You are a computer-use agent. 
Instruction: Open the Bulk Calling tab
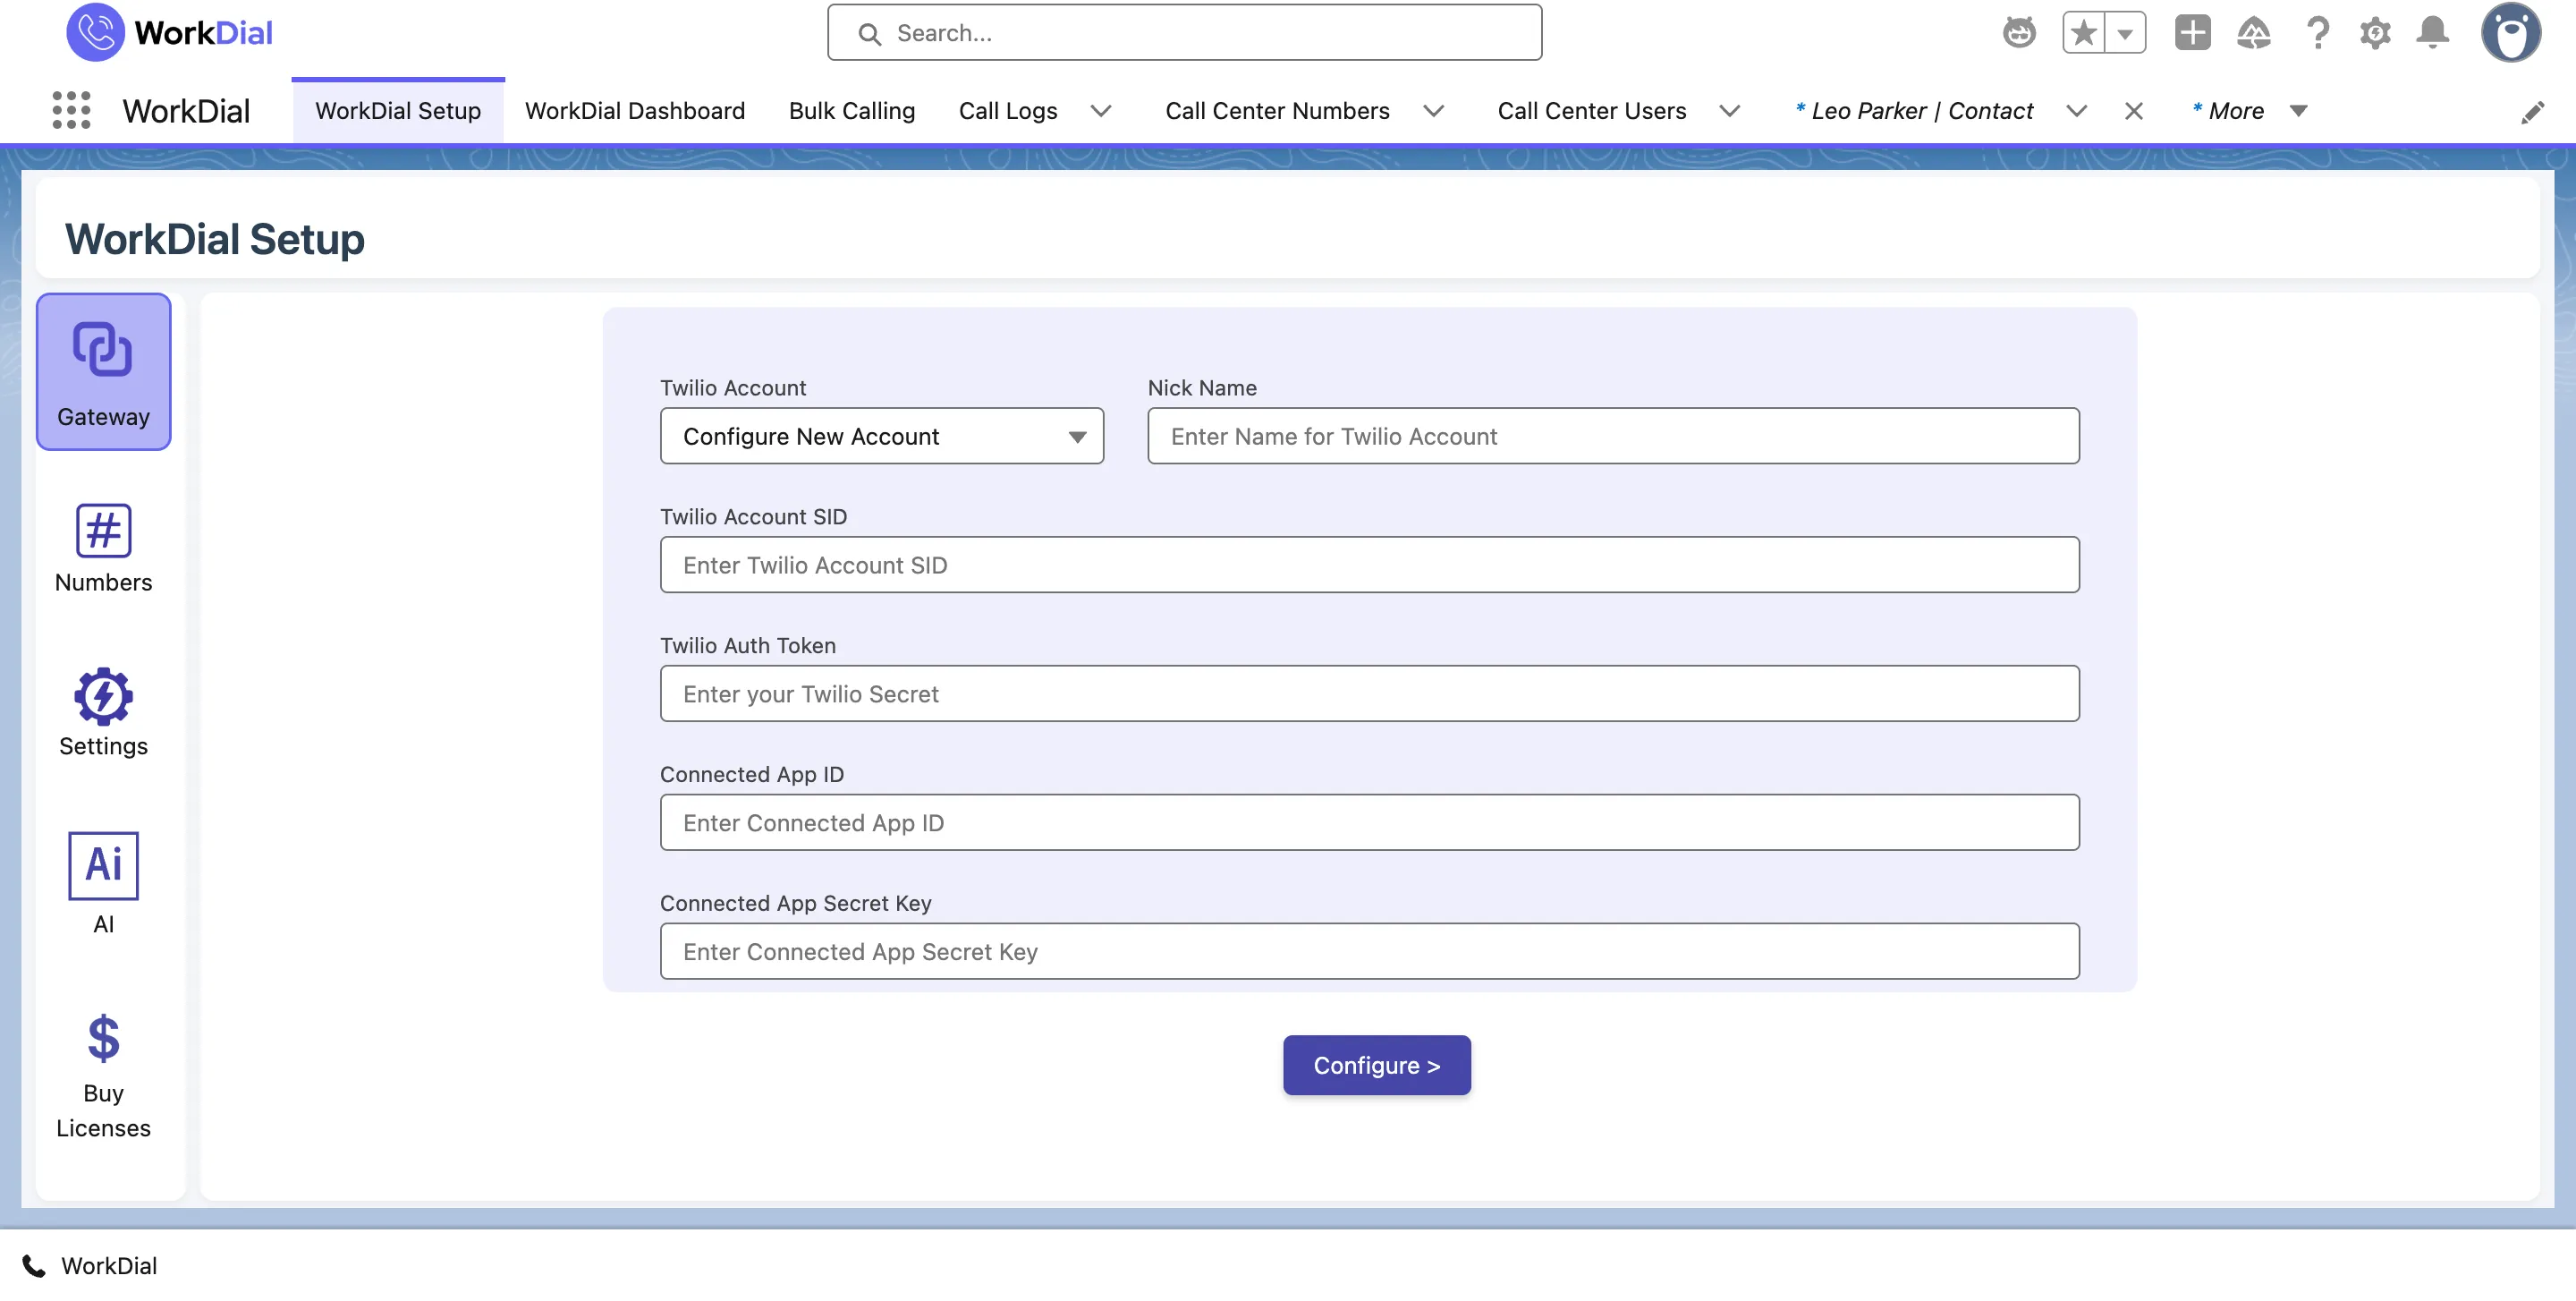(851, 110)
